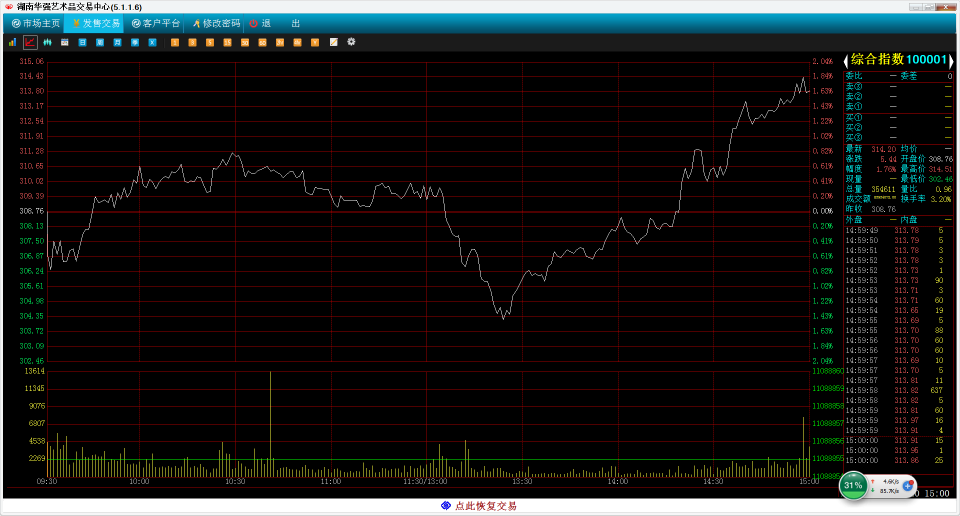Screen dimensions: 960x516
Task: Select the red time-share line chart icon
Action: 30,42
